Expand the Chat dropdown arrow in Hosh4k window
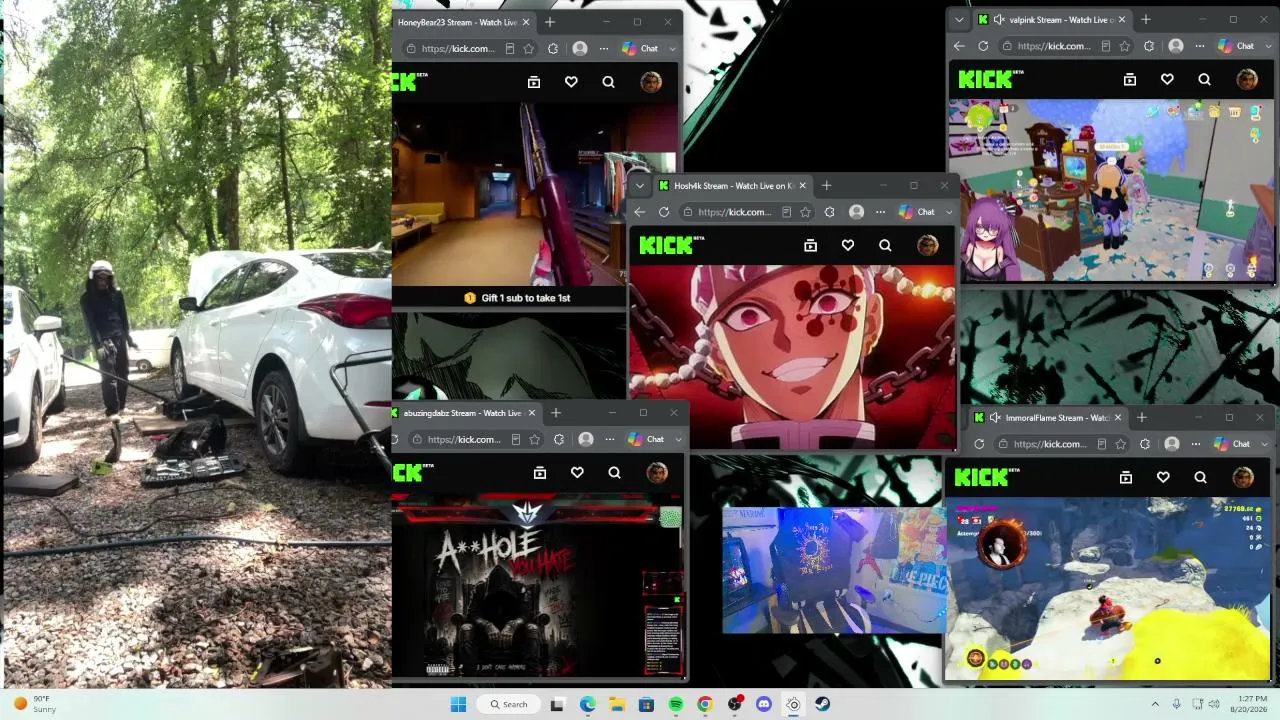 click(949, 212)
